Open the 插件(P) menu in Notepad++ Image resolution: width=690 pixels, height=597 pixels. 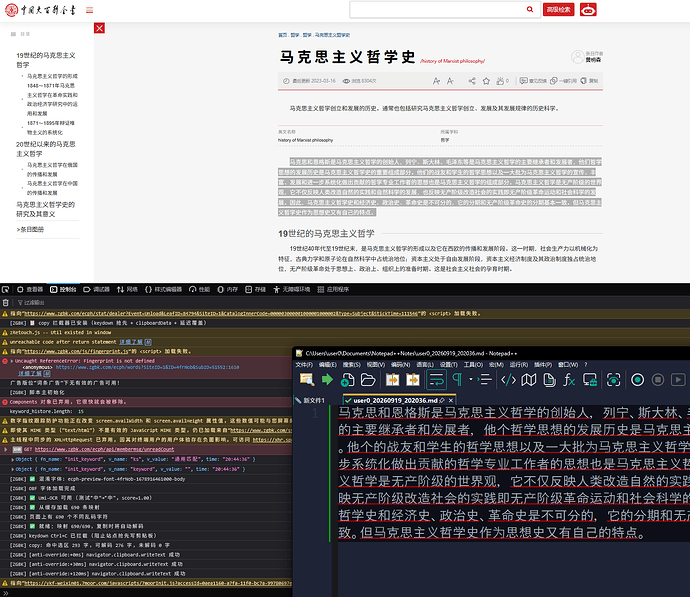coord(543,365)
